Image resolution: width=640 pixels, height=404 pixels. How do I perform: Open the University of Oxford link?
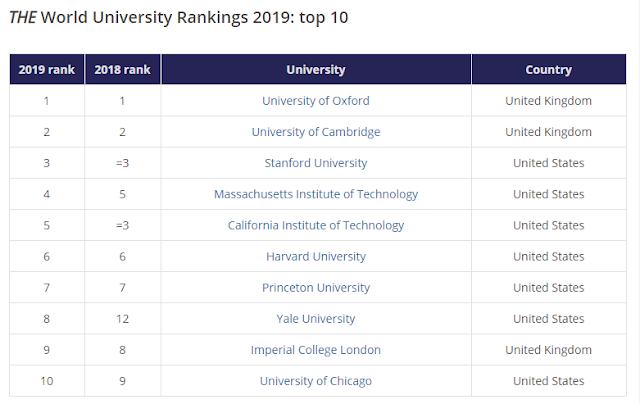click(x=315, y=100)
